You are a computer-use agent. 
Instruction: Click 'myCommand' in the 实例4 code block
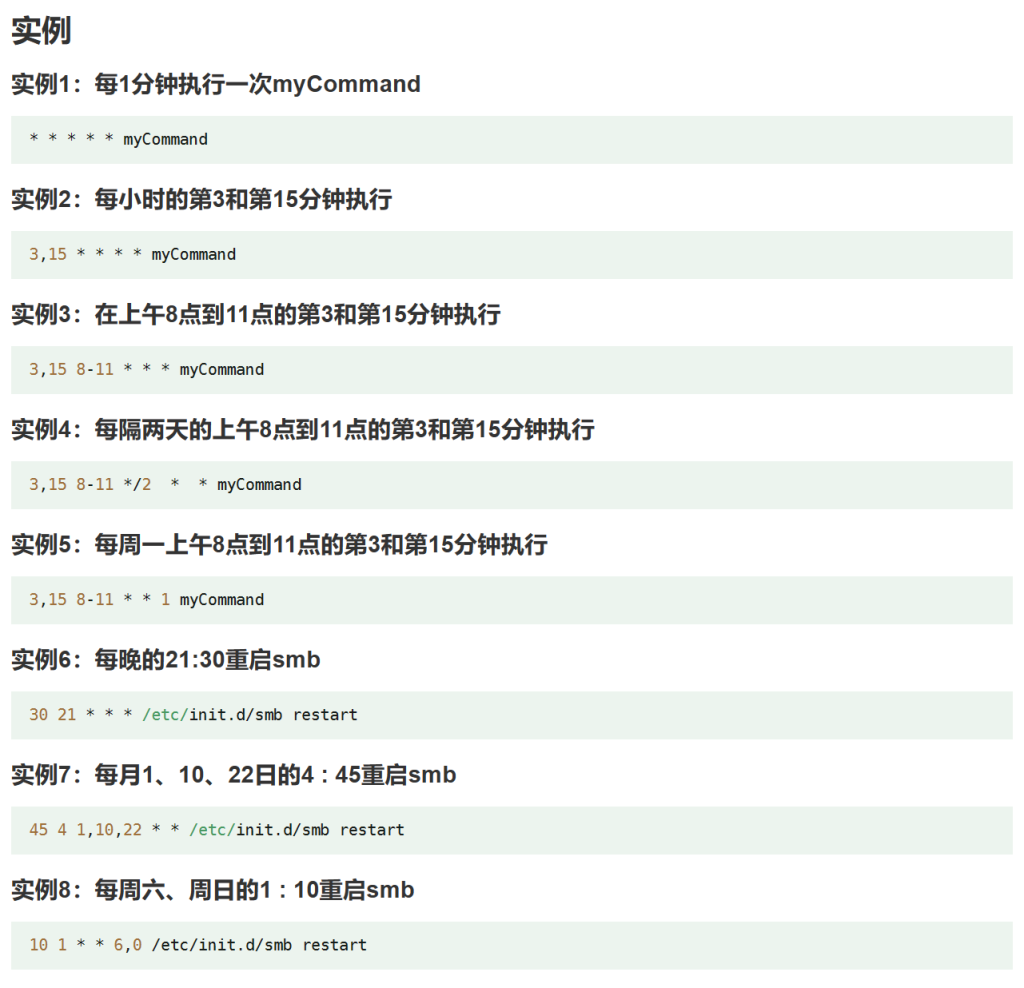click(259, 484)
